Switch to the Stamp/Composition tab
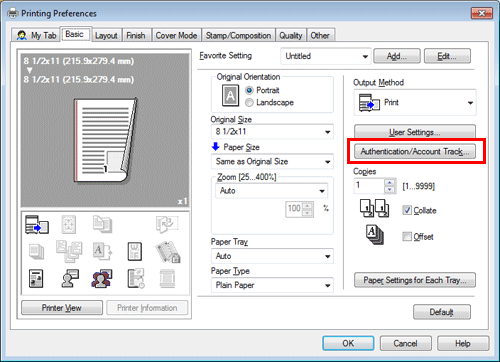 coord(238,35)
